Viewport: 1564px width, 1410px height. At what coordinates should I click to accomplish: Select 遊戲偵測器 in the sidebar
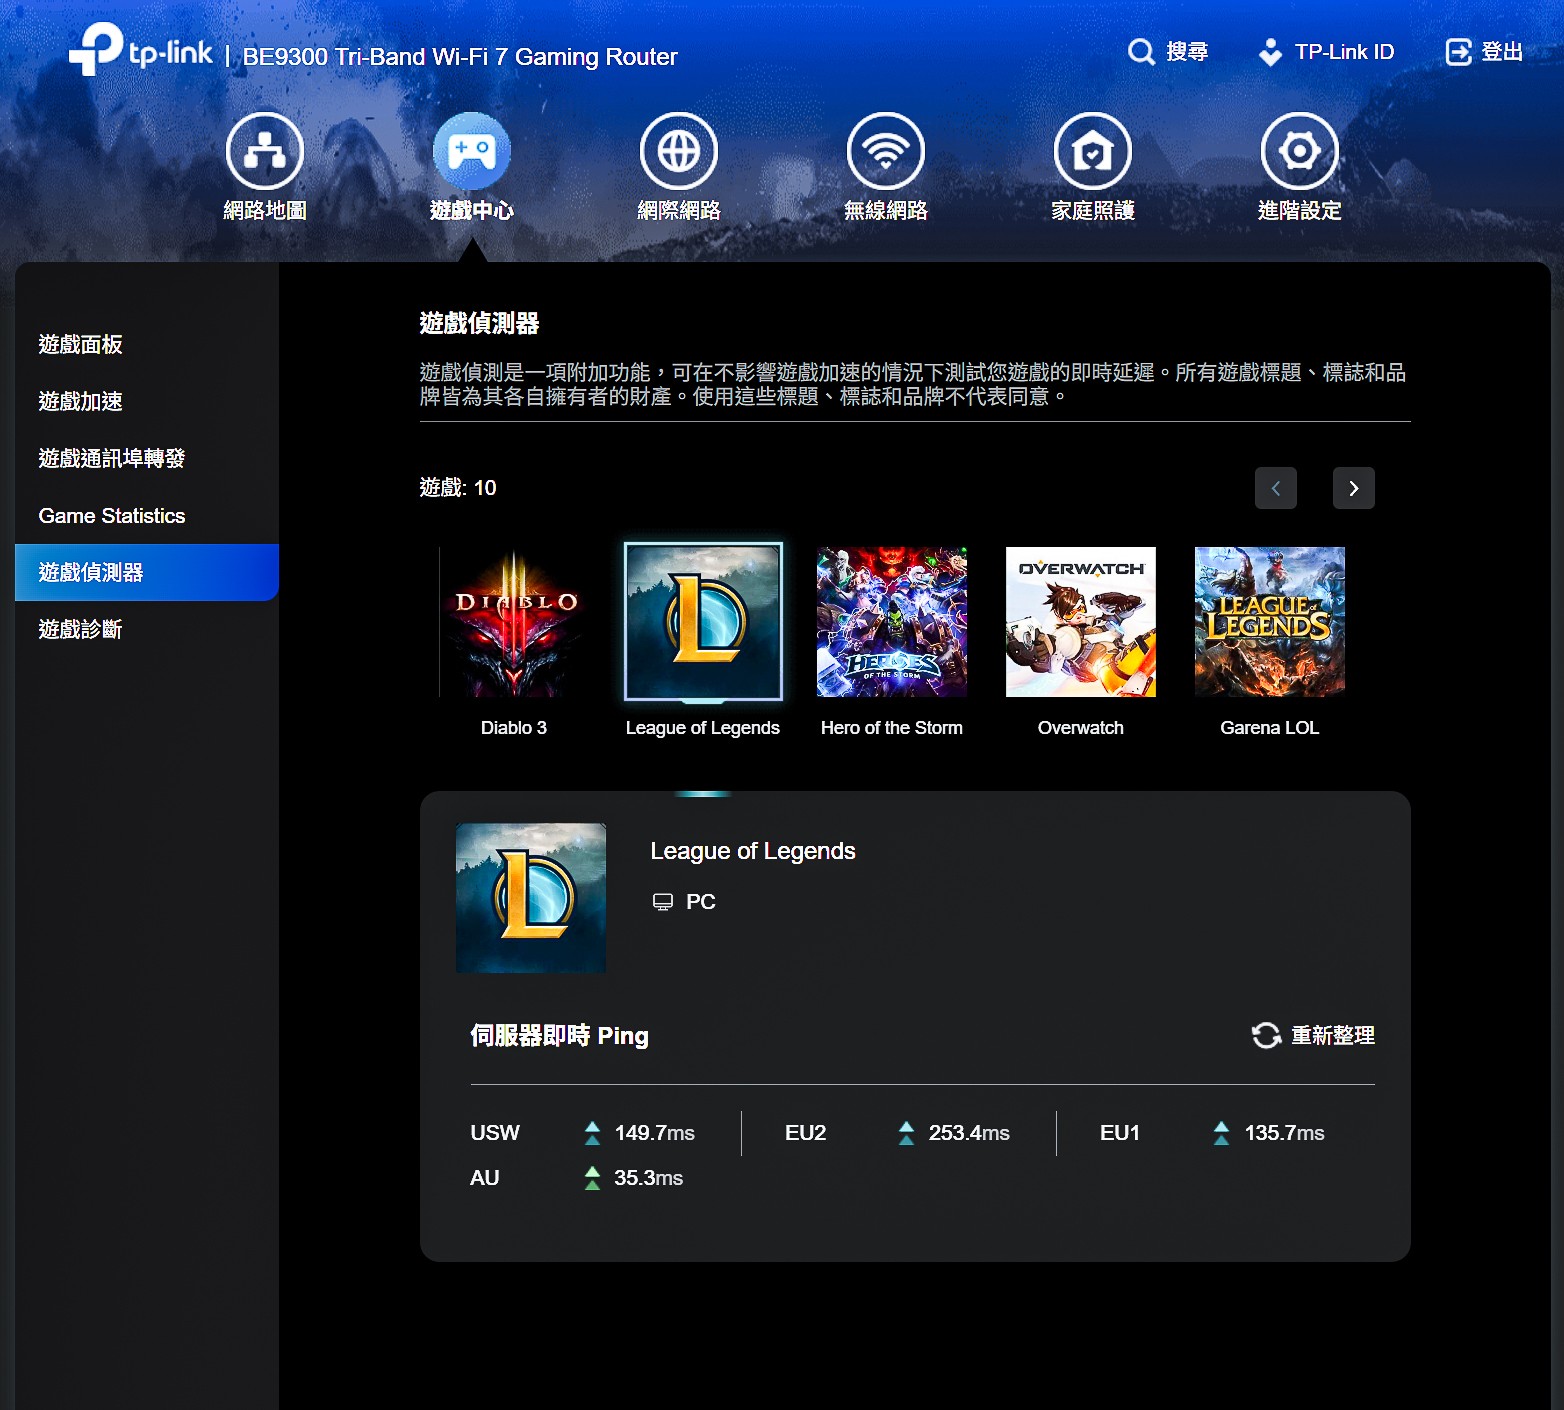click(147, 573)
